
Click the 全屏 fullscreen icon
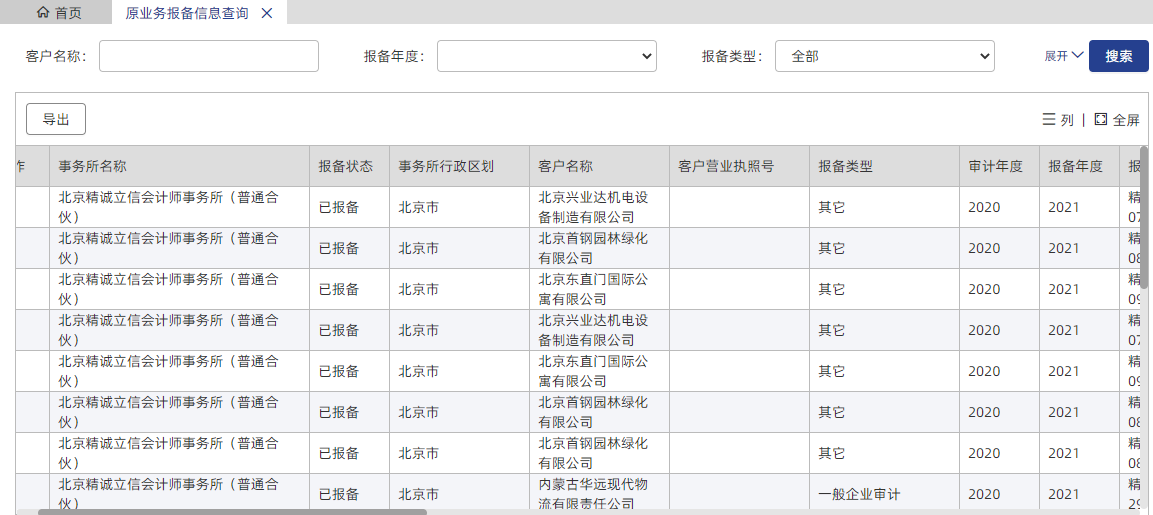1101,120
